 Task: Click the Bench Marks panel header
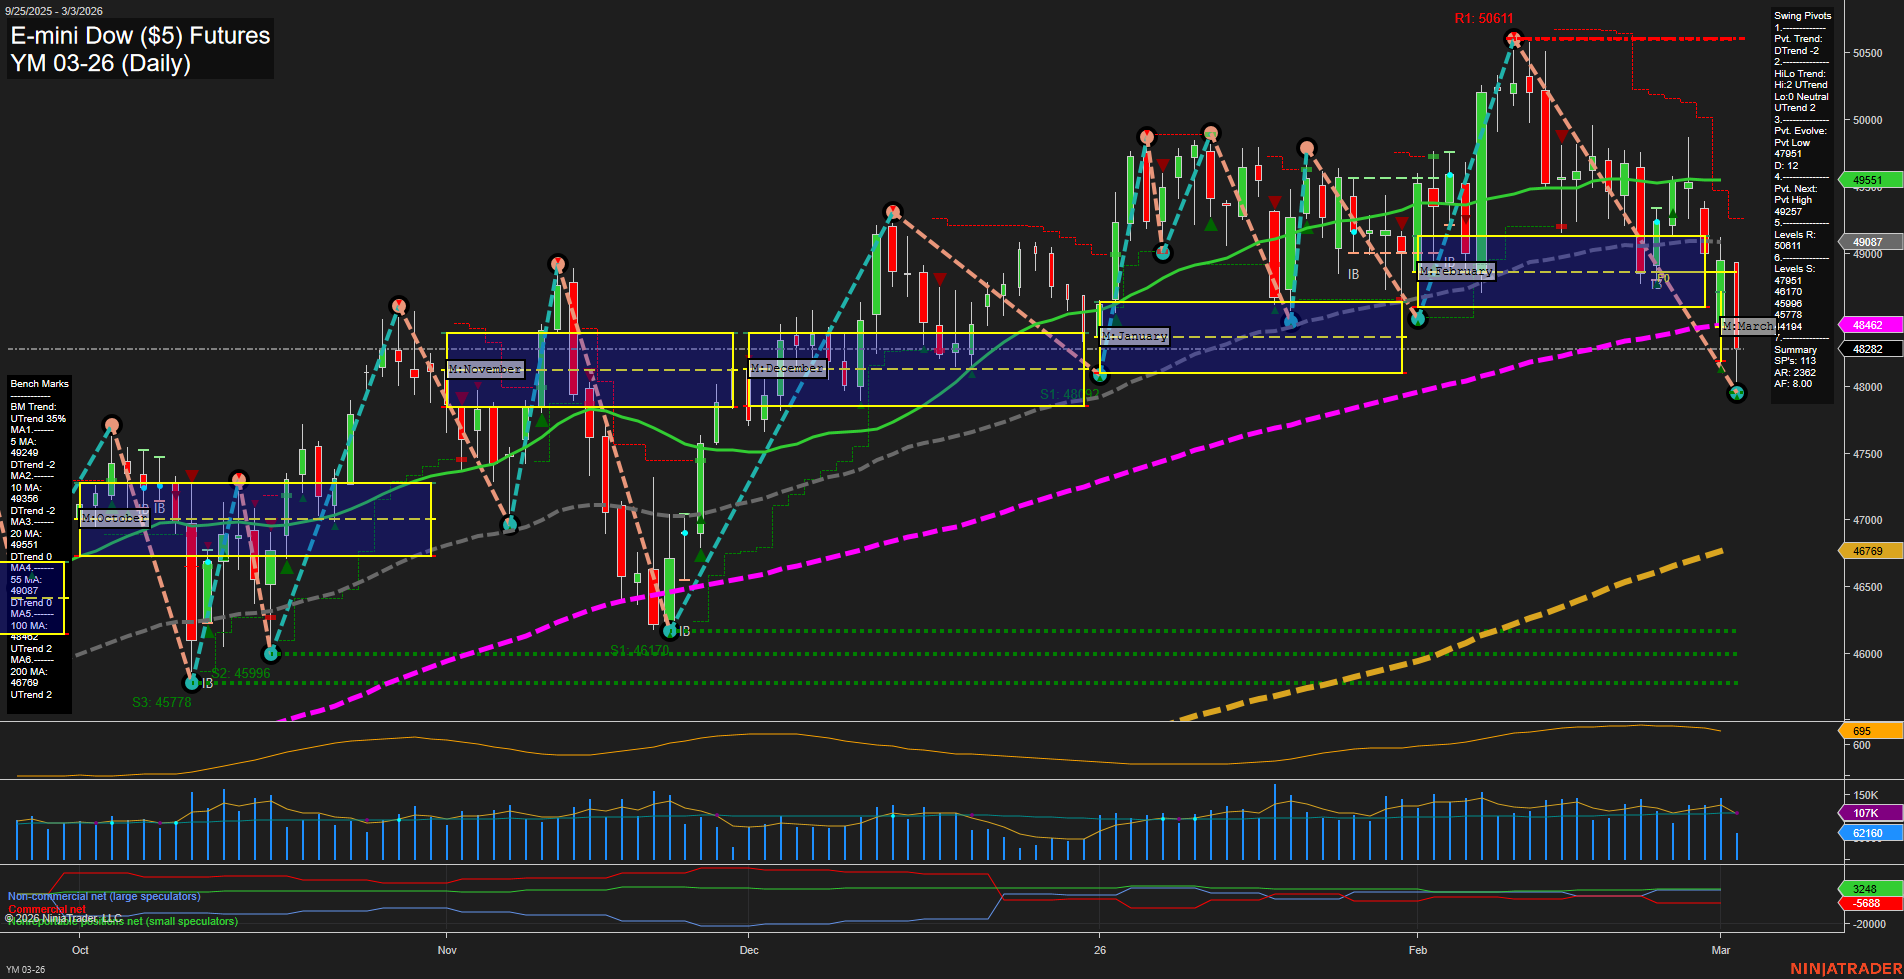[x=38, y=383]
